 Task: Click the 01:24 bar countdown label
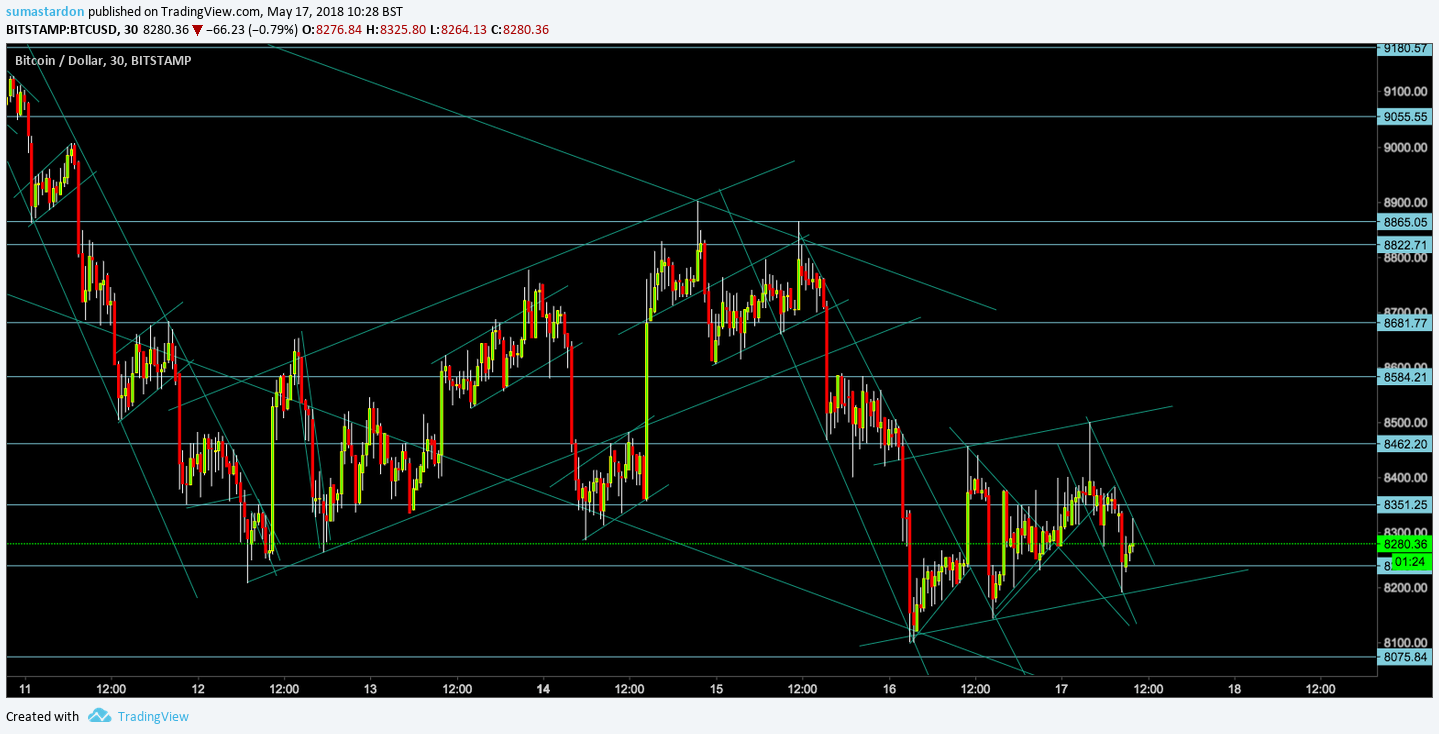click(1409, 562)
